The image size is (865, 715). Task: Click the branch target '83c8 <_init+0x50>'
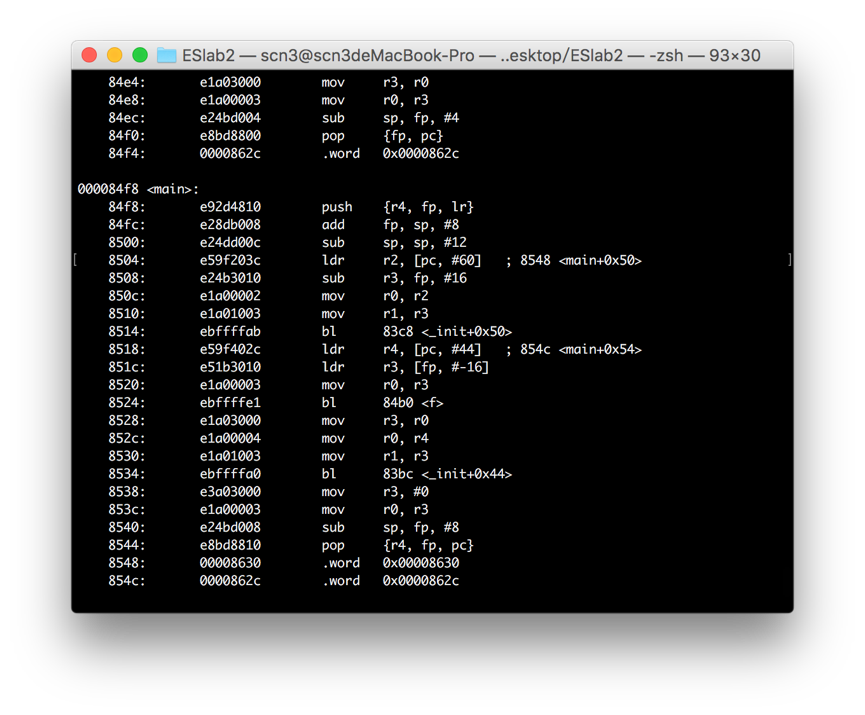coord(447,332)
